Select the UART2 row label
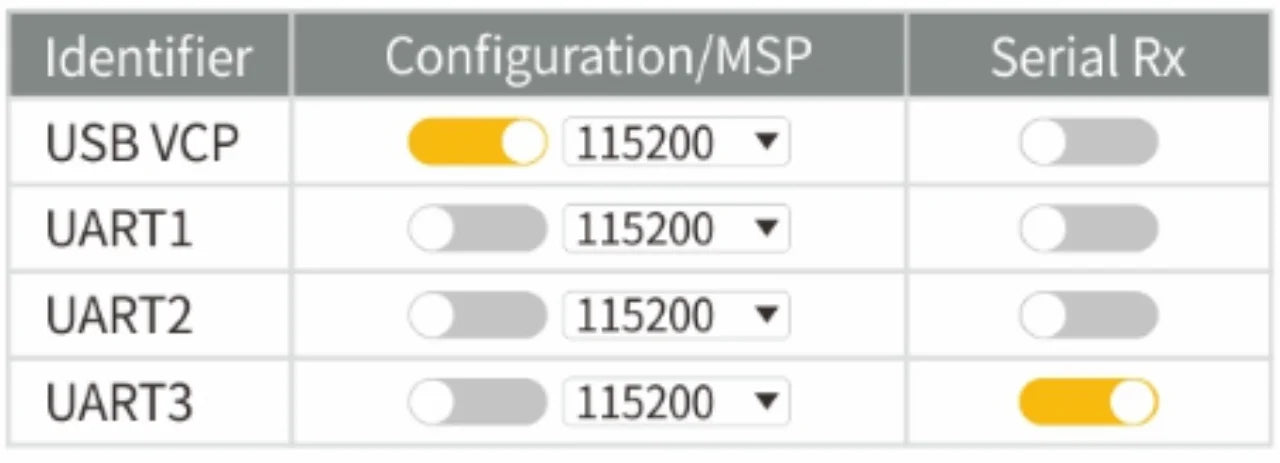This screenshot has height=463, width=1280. pyautogui.click(x=119, y=317)
